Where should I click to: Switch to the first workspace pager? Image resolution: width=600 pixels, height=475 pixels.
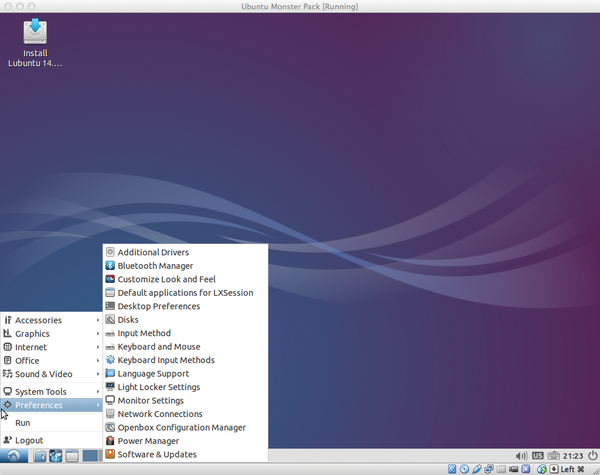click(x=90, y=456)
